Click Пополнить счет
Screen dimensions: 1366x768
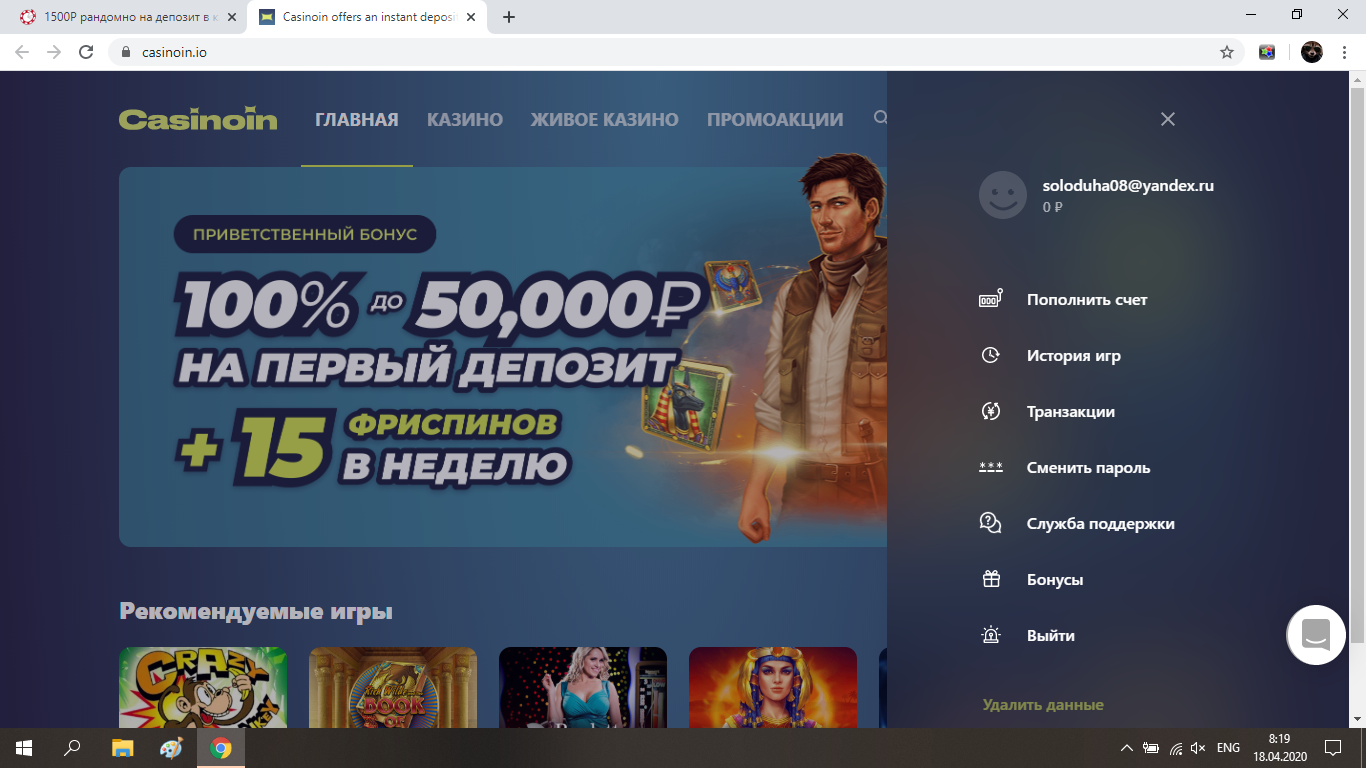coord(1087,299)
